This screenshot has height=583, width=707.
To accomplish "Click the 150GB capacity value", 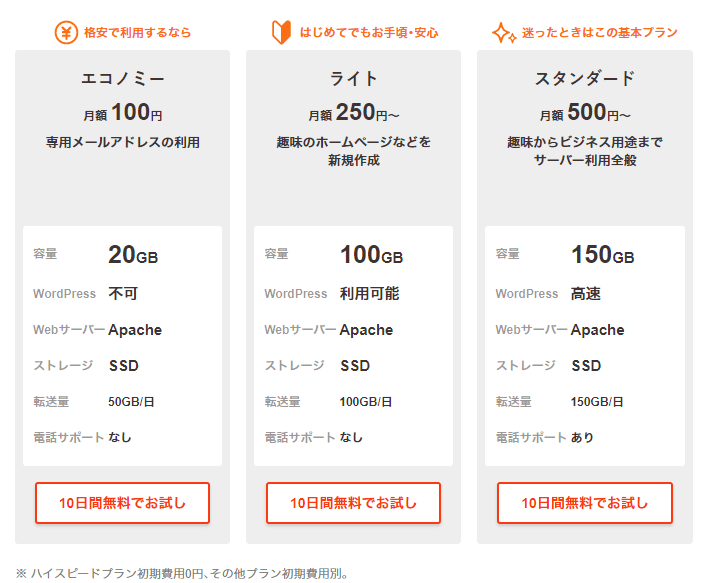I will (x=602, y=255).
